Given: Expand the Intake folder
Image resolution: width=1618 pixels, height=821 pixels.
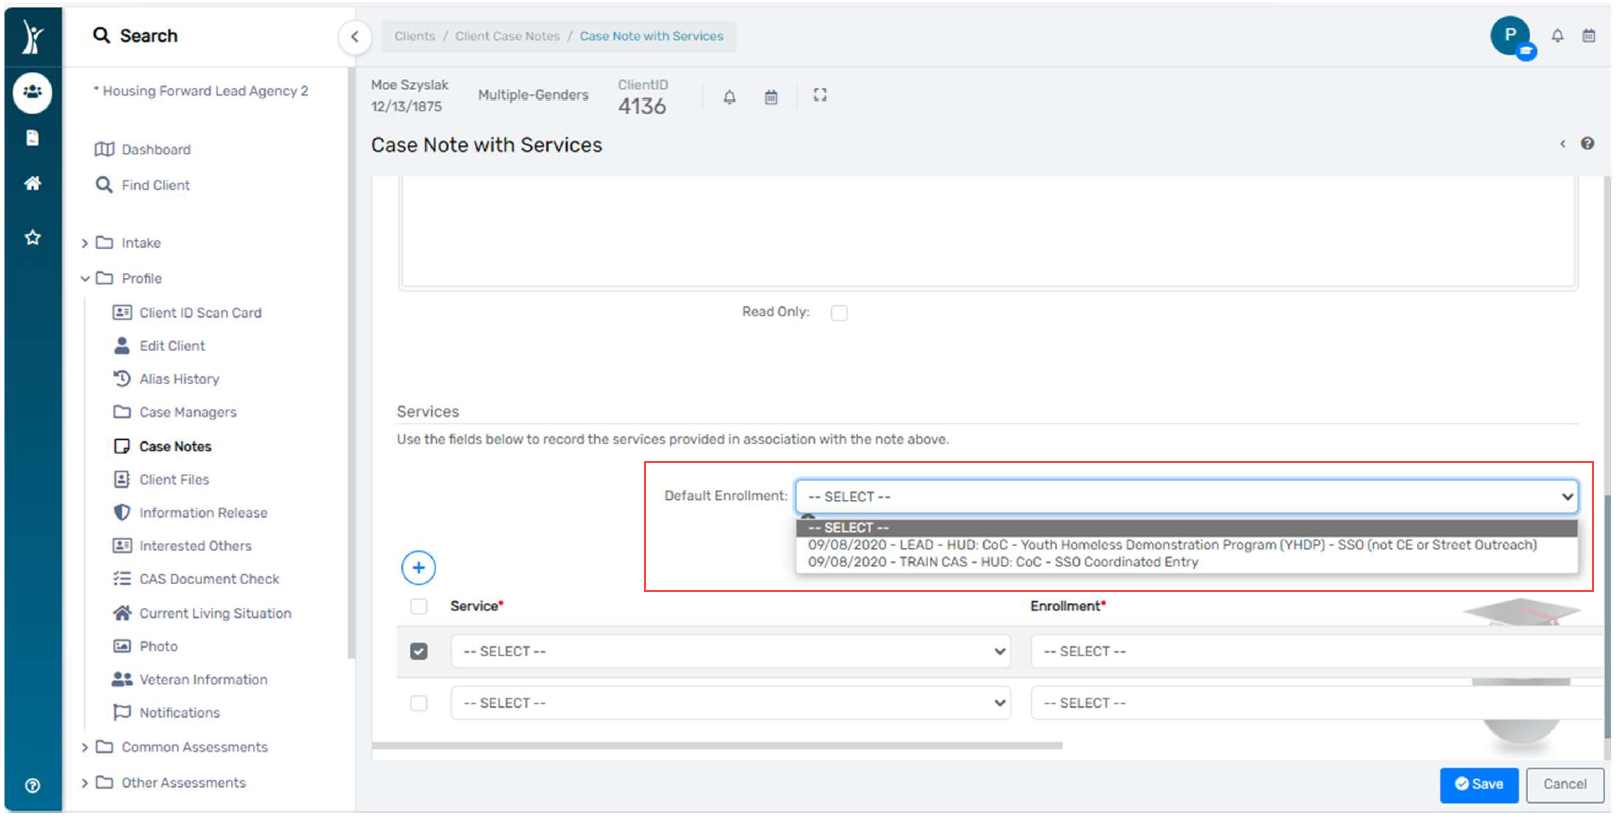Looking at the screenshot, I should coord(85,243).
